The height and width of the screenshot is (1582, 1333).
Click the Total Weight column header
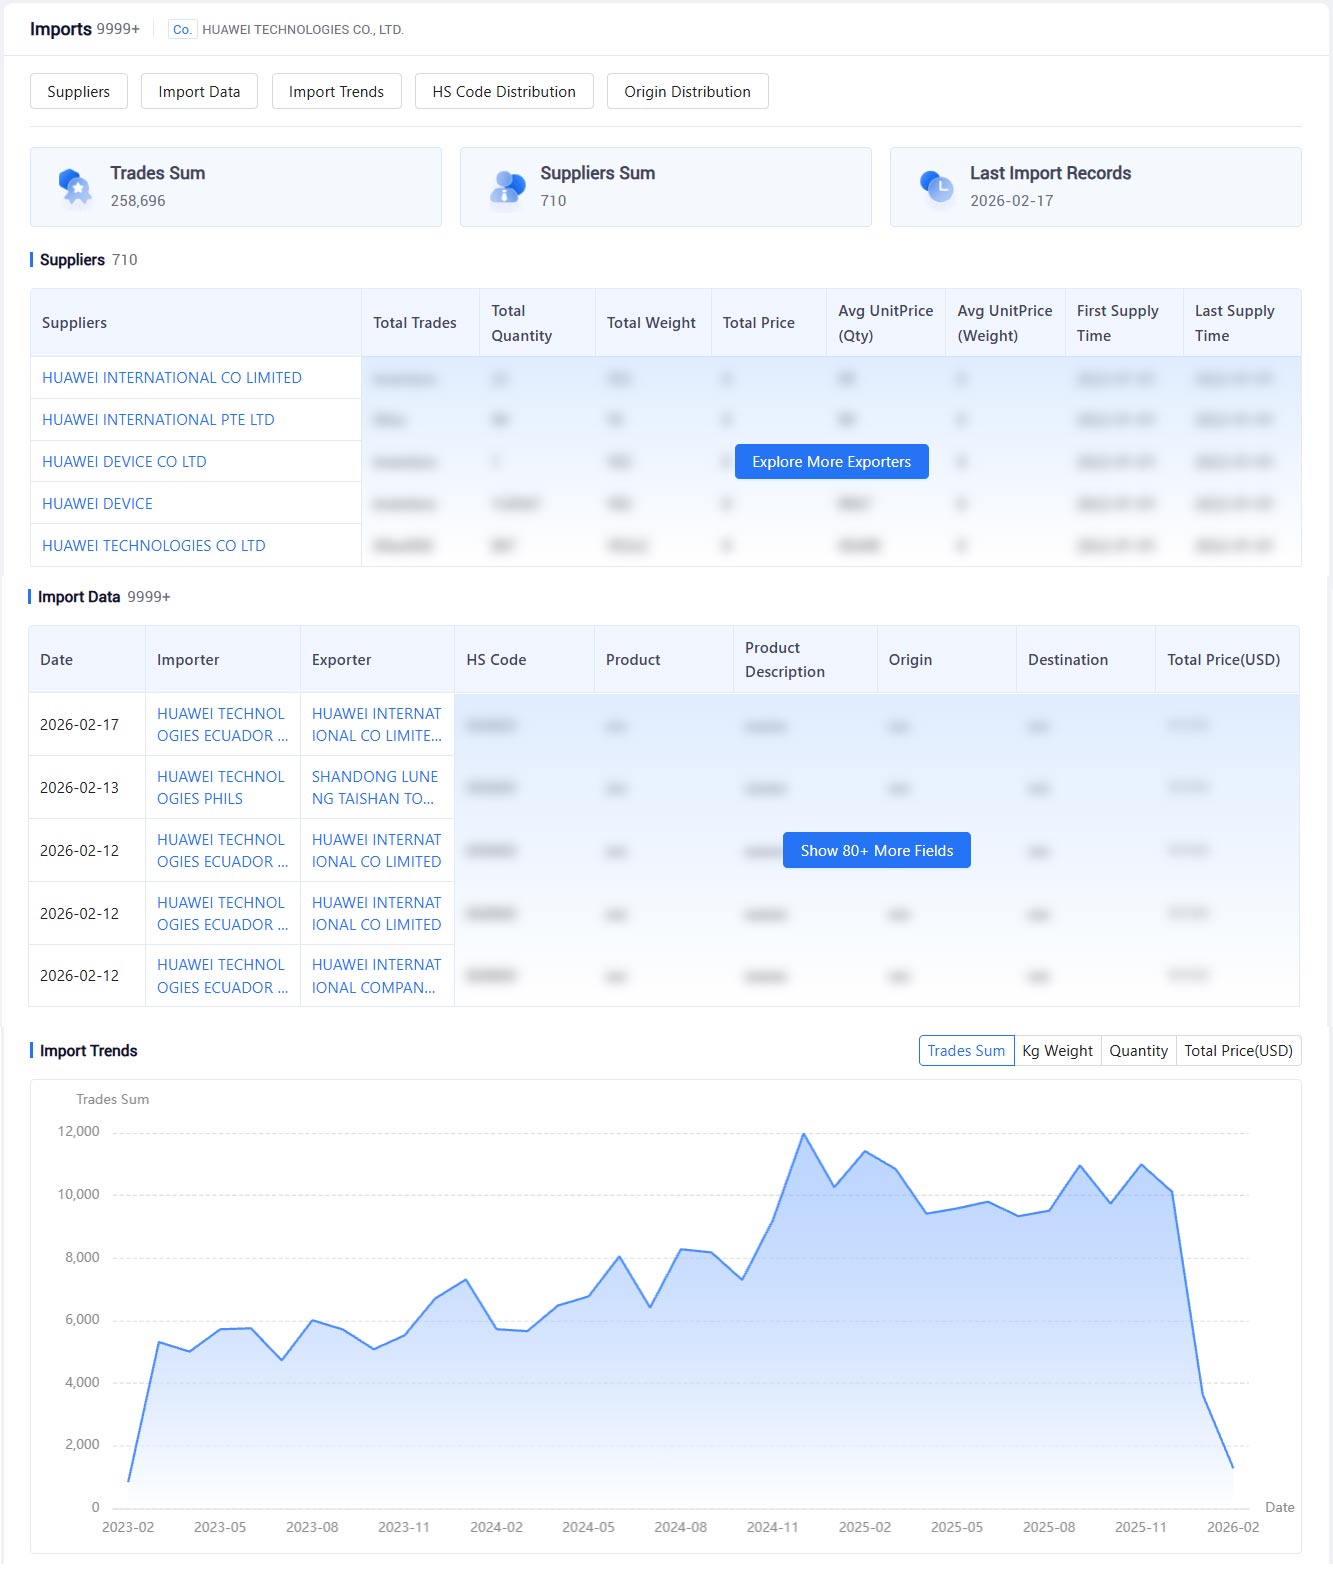(x=651, y=323)
